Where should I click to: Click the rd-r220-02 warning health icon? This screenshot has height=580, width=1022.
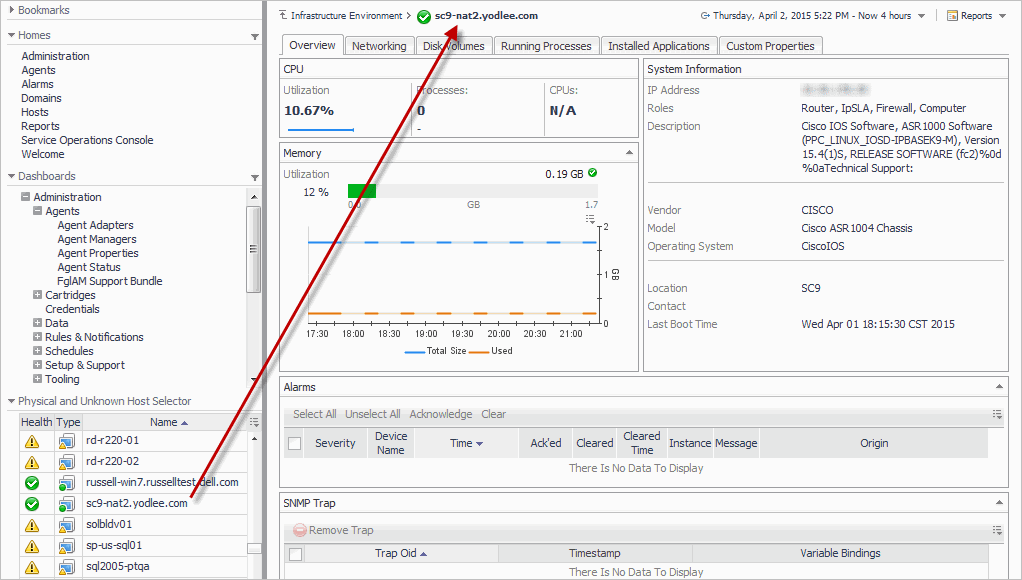[x=31, y=462]
